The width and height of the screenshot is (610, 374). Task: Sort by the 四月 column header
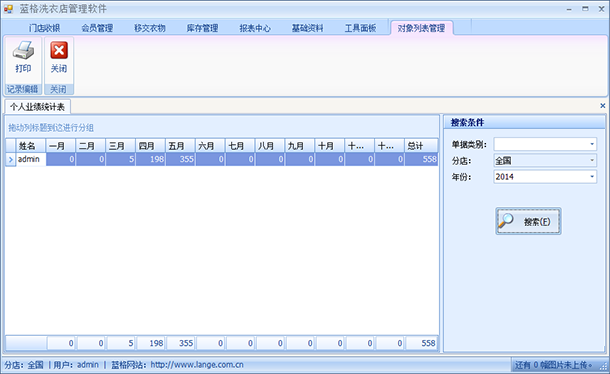(151, 146)
